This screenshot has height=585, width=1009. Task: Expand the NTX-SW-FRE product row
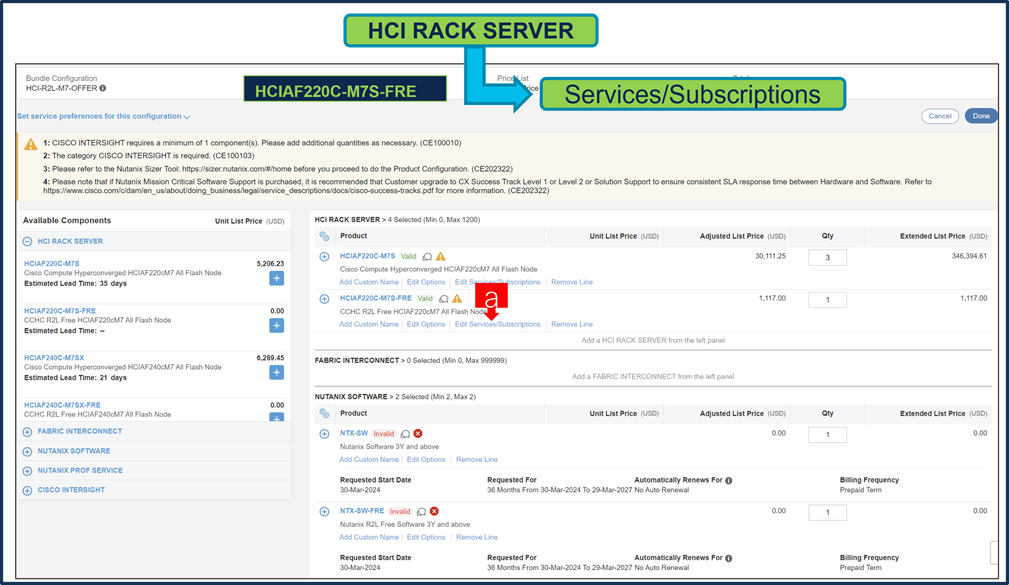tap(324, 512)
